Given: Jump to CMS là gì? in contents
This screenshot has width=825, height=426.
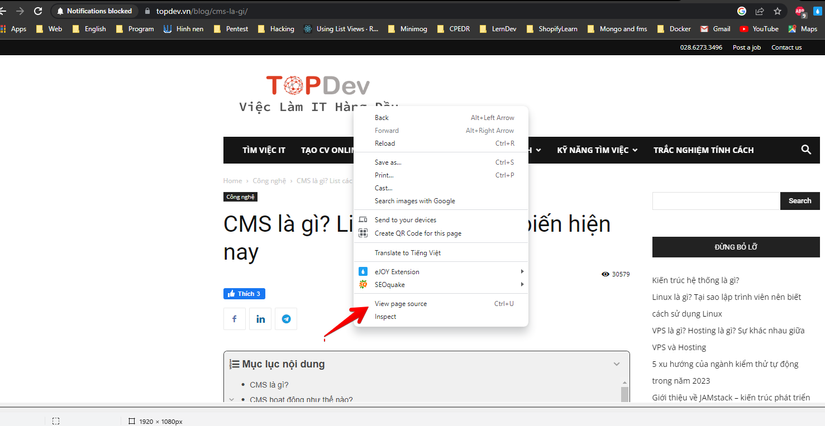Looking at the screenshot, I should click(269, 384).
